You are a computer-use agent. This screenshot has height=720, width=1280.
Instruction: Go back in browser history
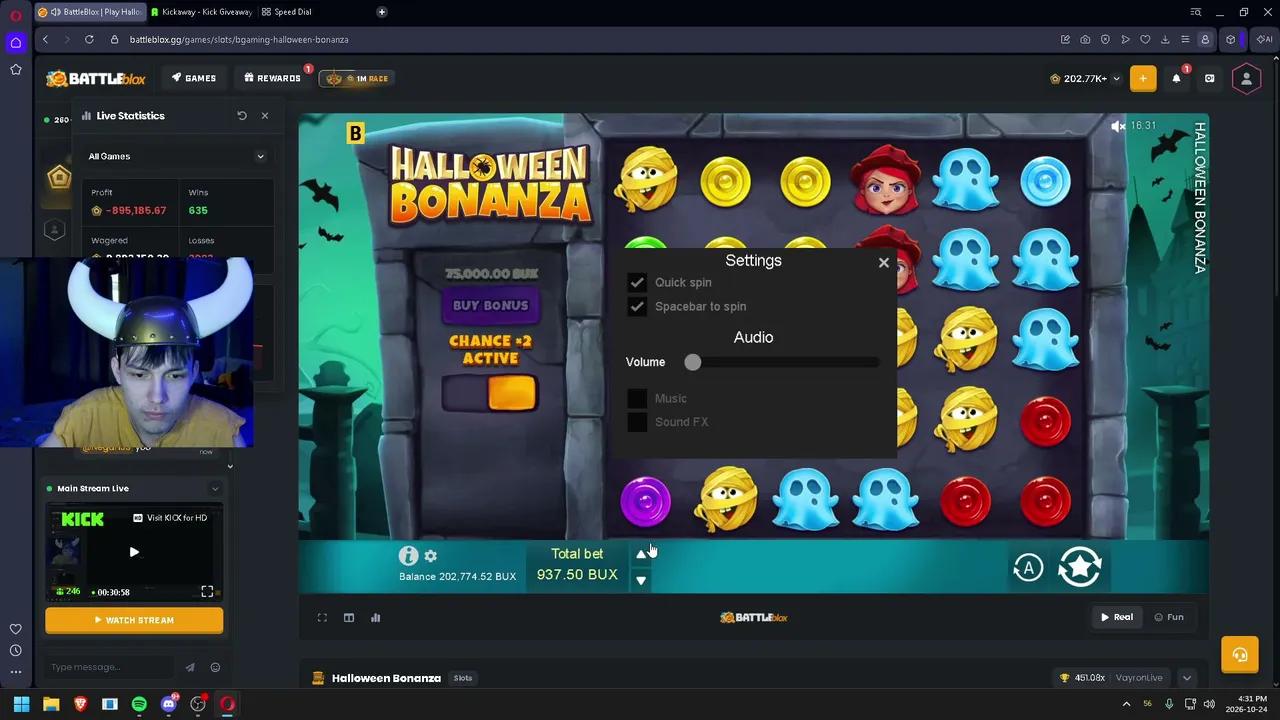point(45,39)
